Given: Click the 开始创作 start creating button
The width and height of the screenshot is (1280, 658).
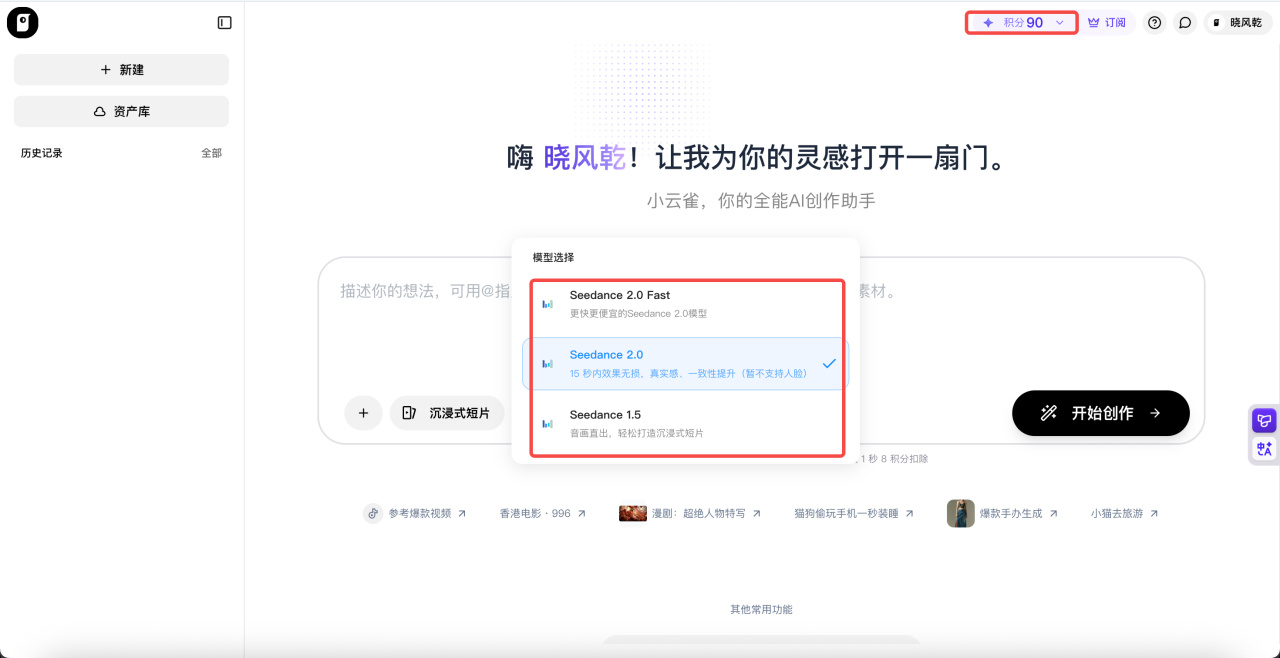Looking at the screenshot, I should click(x=1101, y=413).
